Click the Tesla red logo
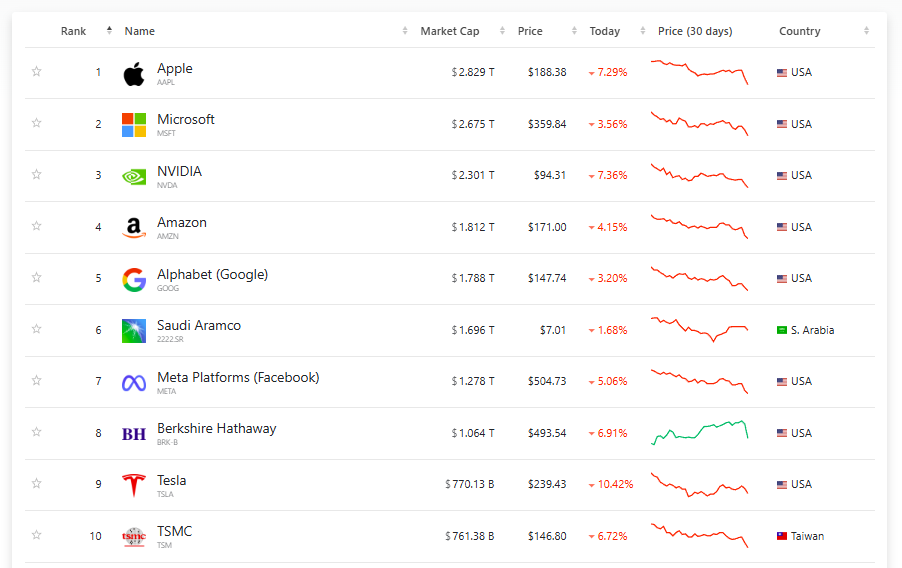 click(x=133, y=485)
